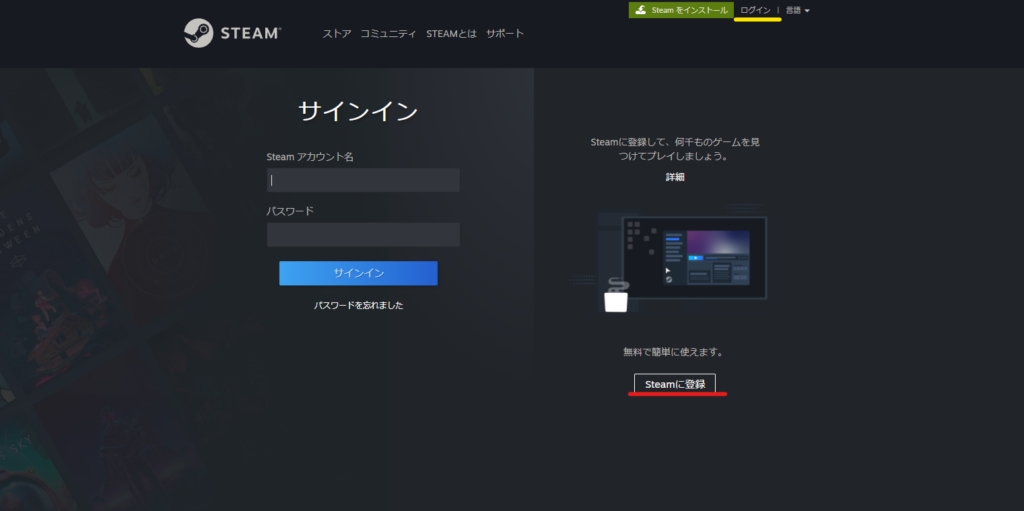Open the ストア menu
Screen dimensions: 1024x511
pyautogui.click(x=336, y=33)
